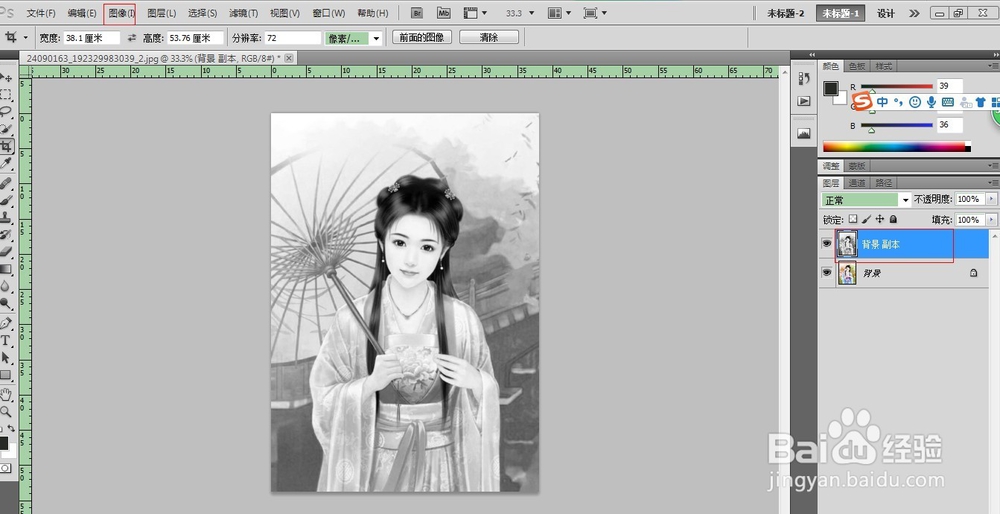The width and height of the screenshot is (1000, 514).
Task: Open Mini Bridge with the Mb icon
Action: 444,13
